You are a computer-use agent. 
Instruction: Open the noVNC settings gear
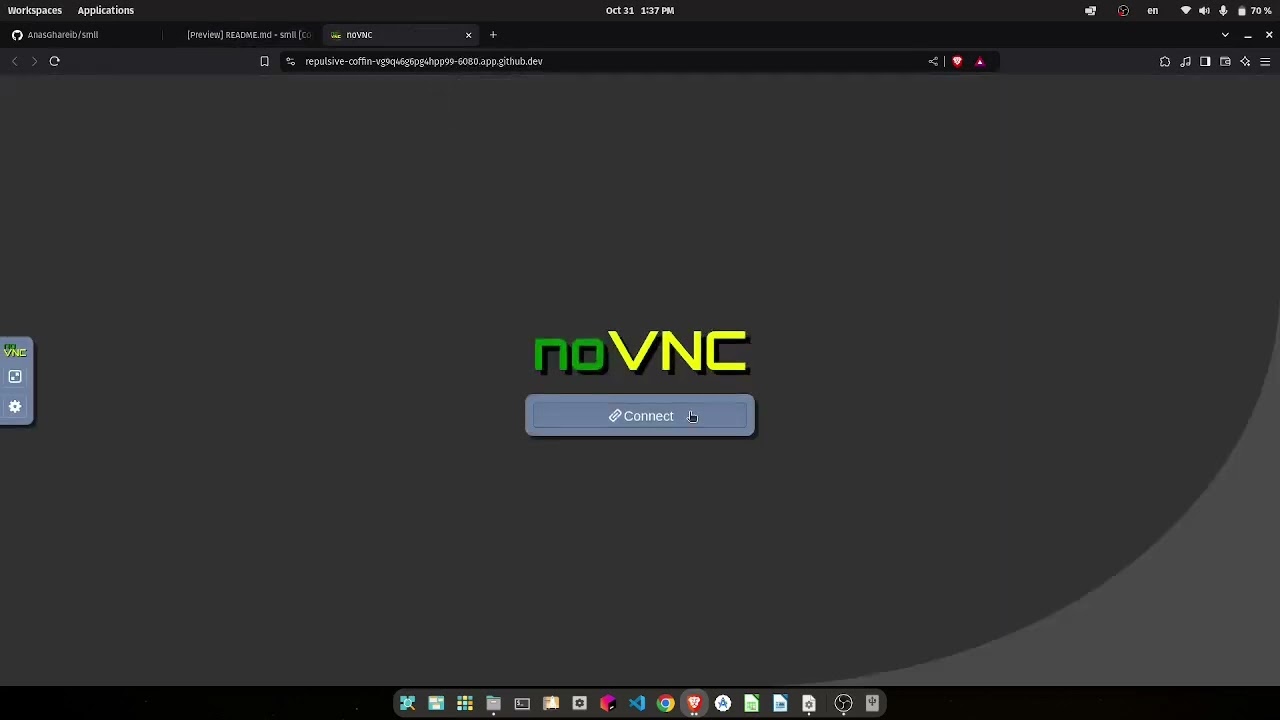(15, 407)
